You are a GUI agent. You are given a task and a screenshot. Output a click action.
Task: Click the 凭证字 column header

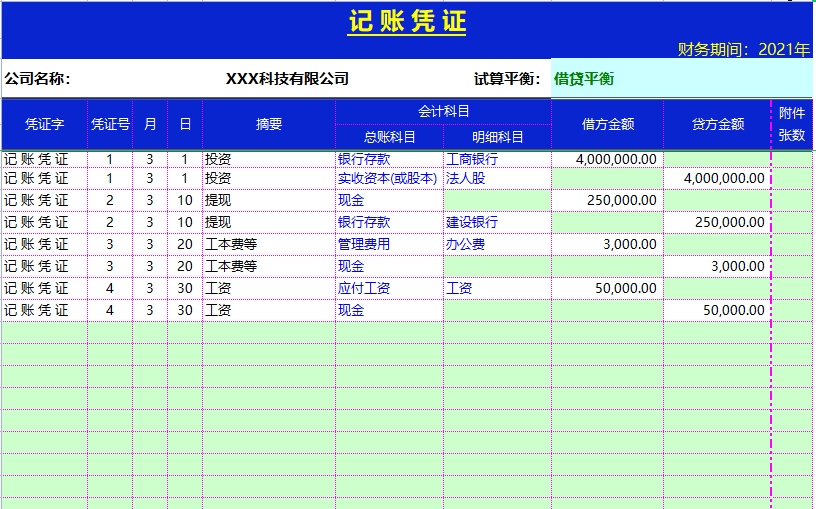tap(45, 124)
